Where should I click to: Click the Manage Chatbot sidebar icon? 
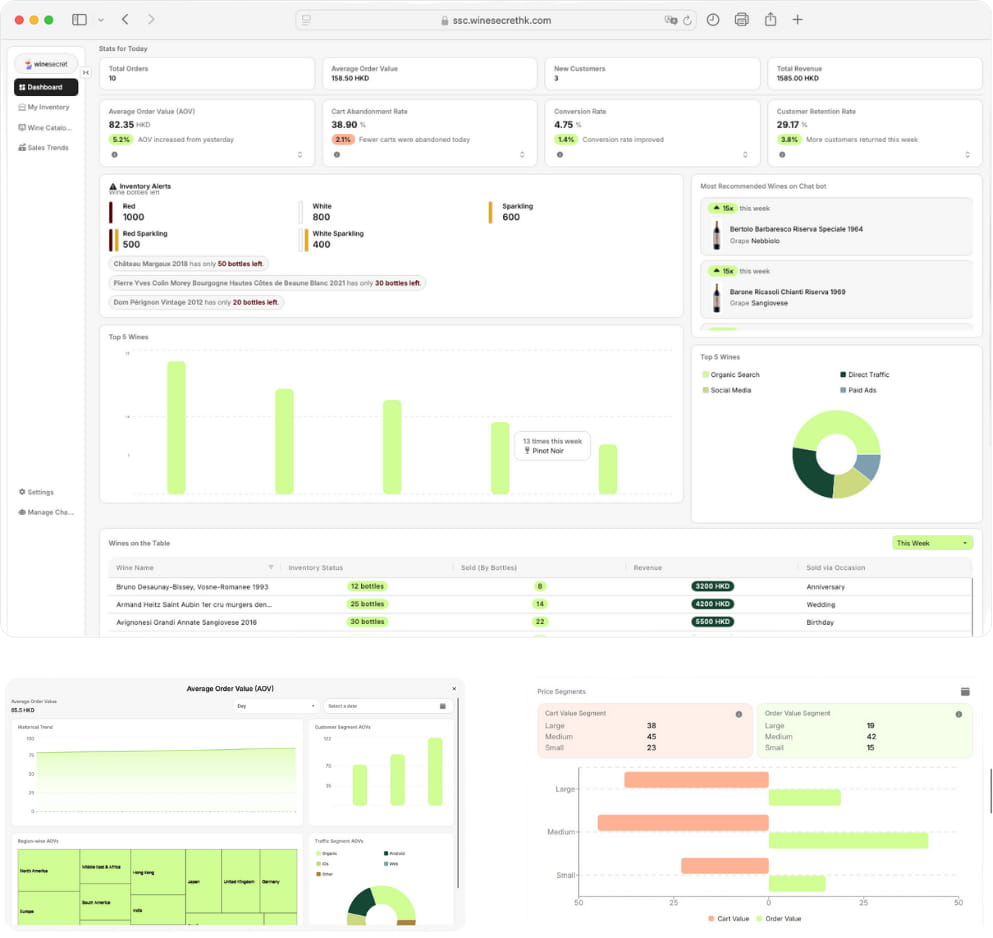[22, 512]
